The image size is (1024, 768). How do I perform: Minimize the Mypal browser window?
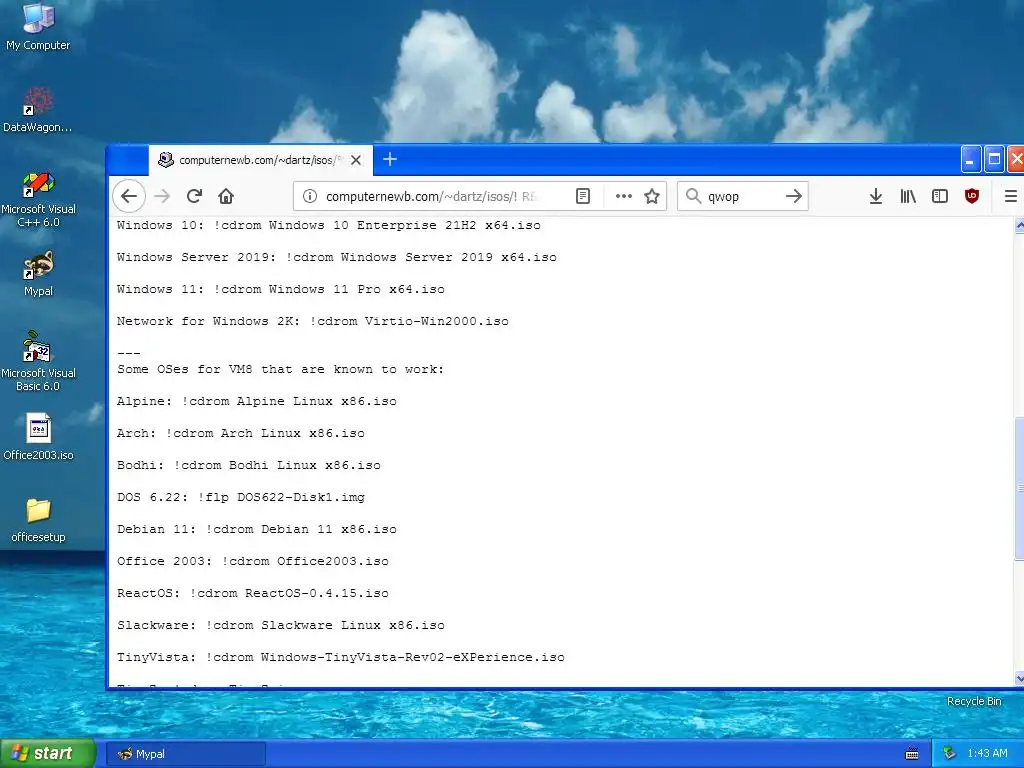tap(970, 160)
